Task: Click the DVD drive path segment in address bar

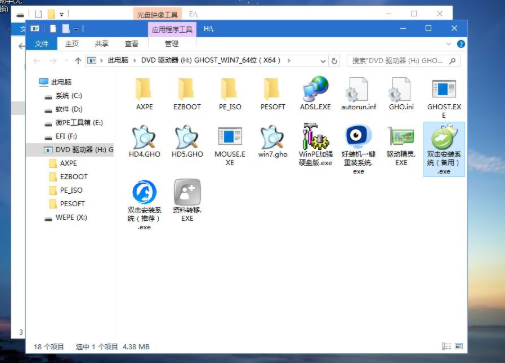Action: coord(211,61)
